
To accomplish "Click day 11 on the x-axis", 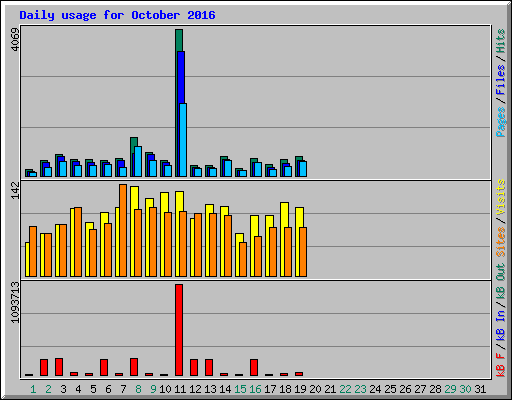I will (x=180, y=389).
